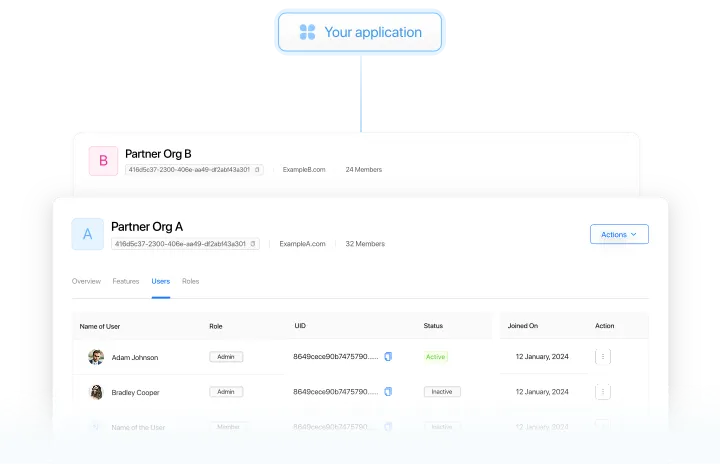Click the Role column header
The image size is (720, 464).
point(216,326)
